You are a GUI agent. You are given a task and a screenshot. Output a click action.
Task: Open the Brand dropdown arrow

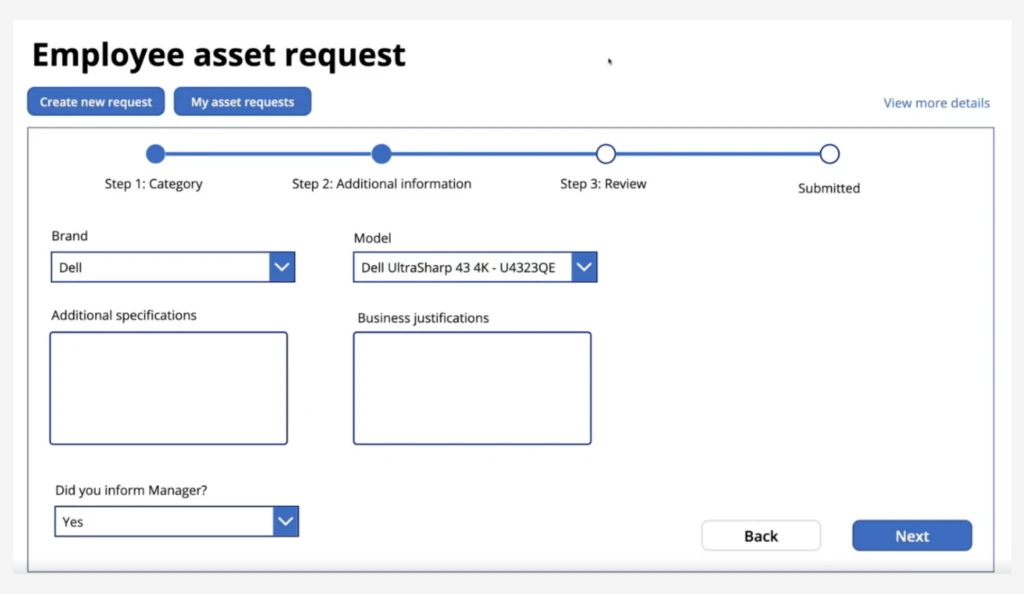[281, 267]
